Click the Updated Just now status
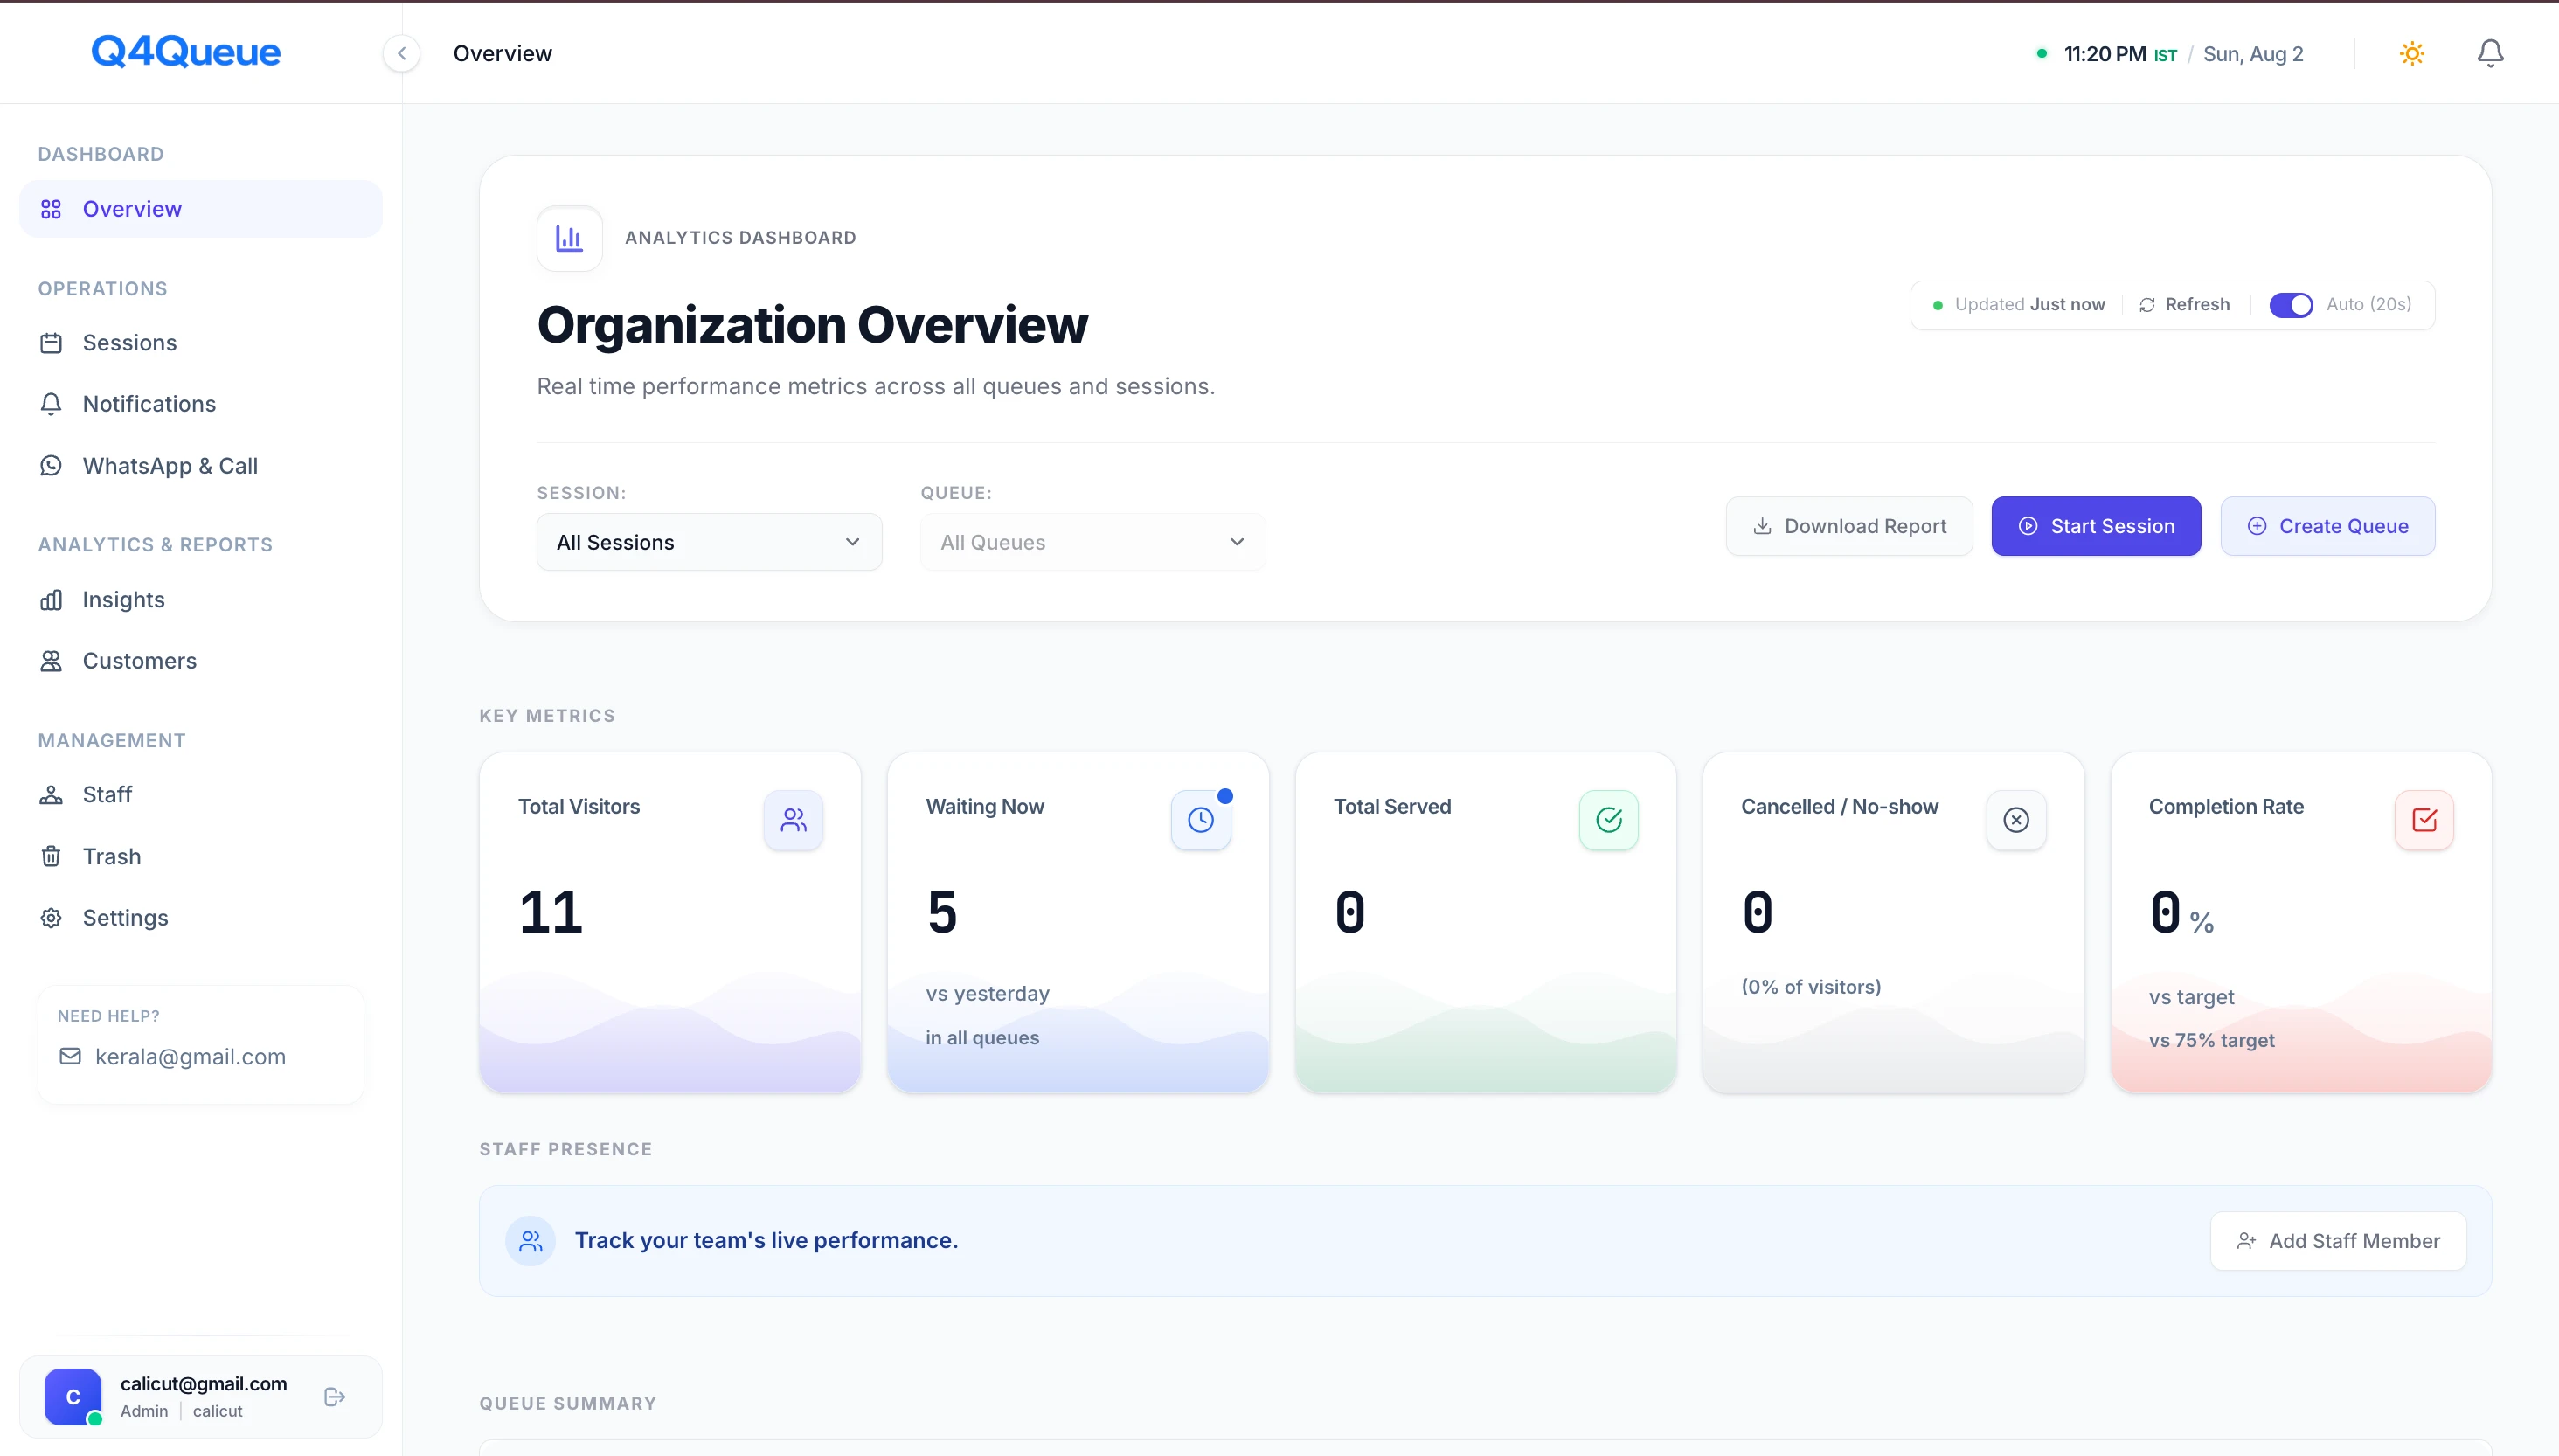 coord(2019,305)
